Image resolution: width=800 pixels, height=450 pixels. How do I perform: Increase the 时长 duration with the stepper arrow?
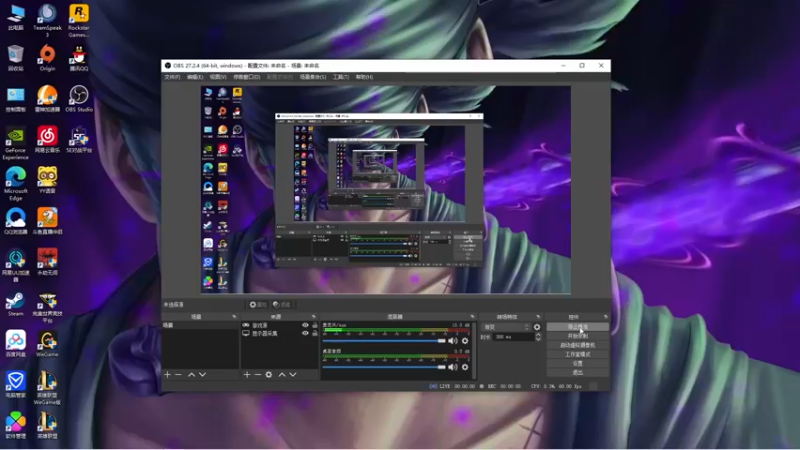coord(538,335)
